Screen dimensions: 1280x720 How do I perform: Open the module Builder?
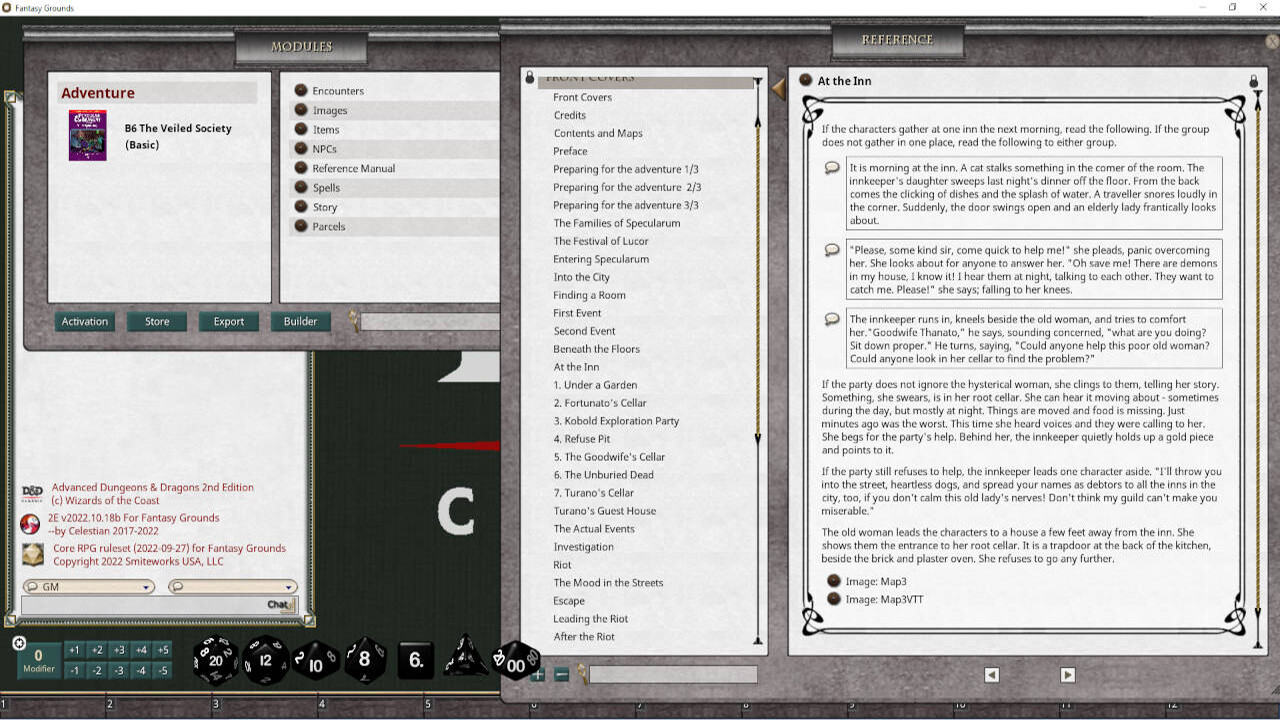(x=300, y=321)
